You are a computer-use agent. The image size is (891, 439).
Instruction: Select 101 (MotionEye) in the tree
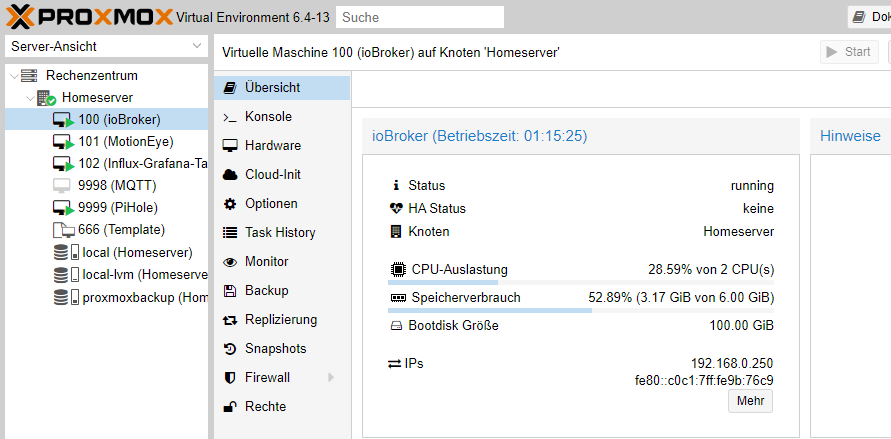click(x=125, y=141)
